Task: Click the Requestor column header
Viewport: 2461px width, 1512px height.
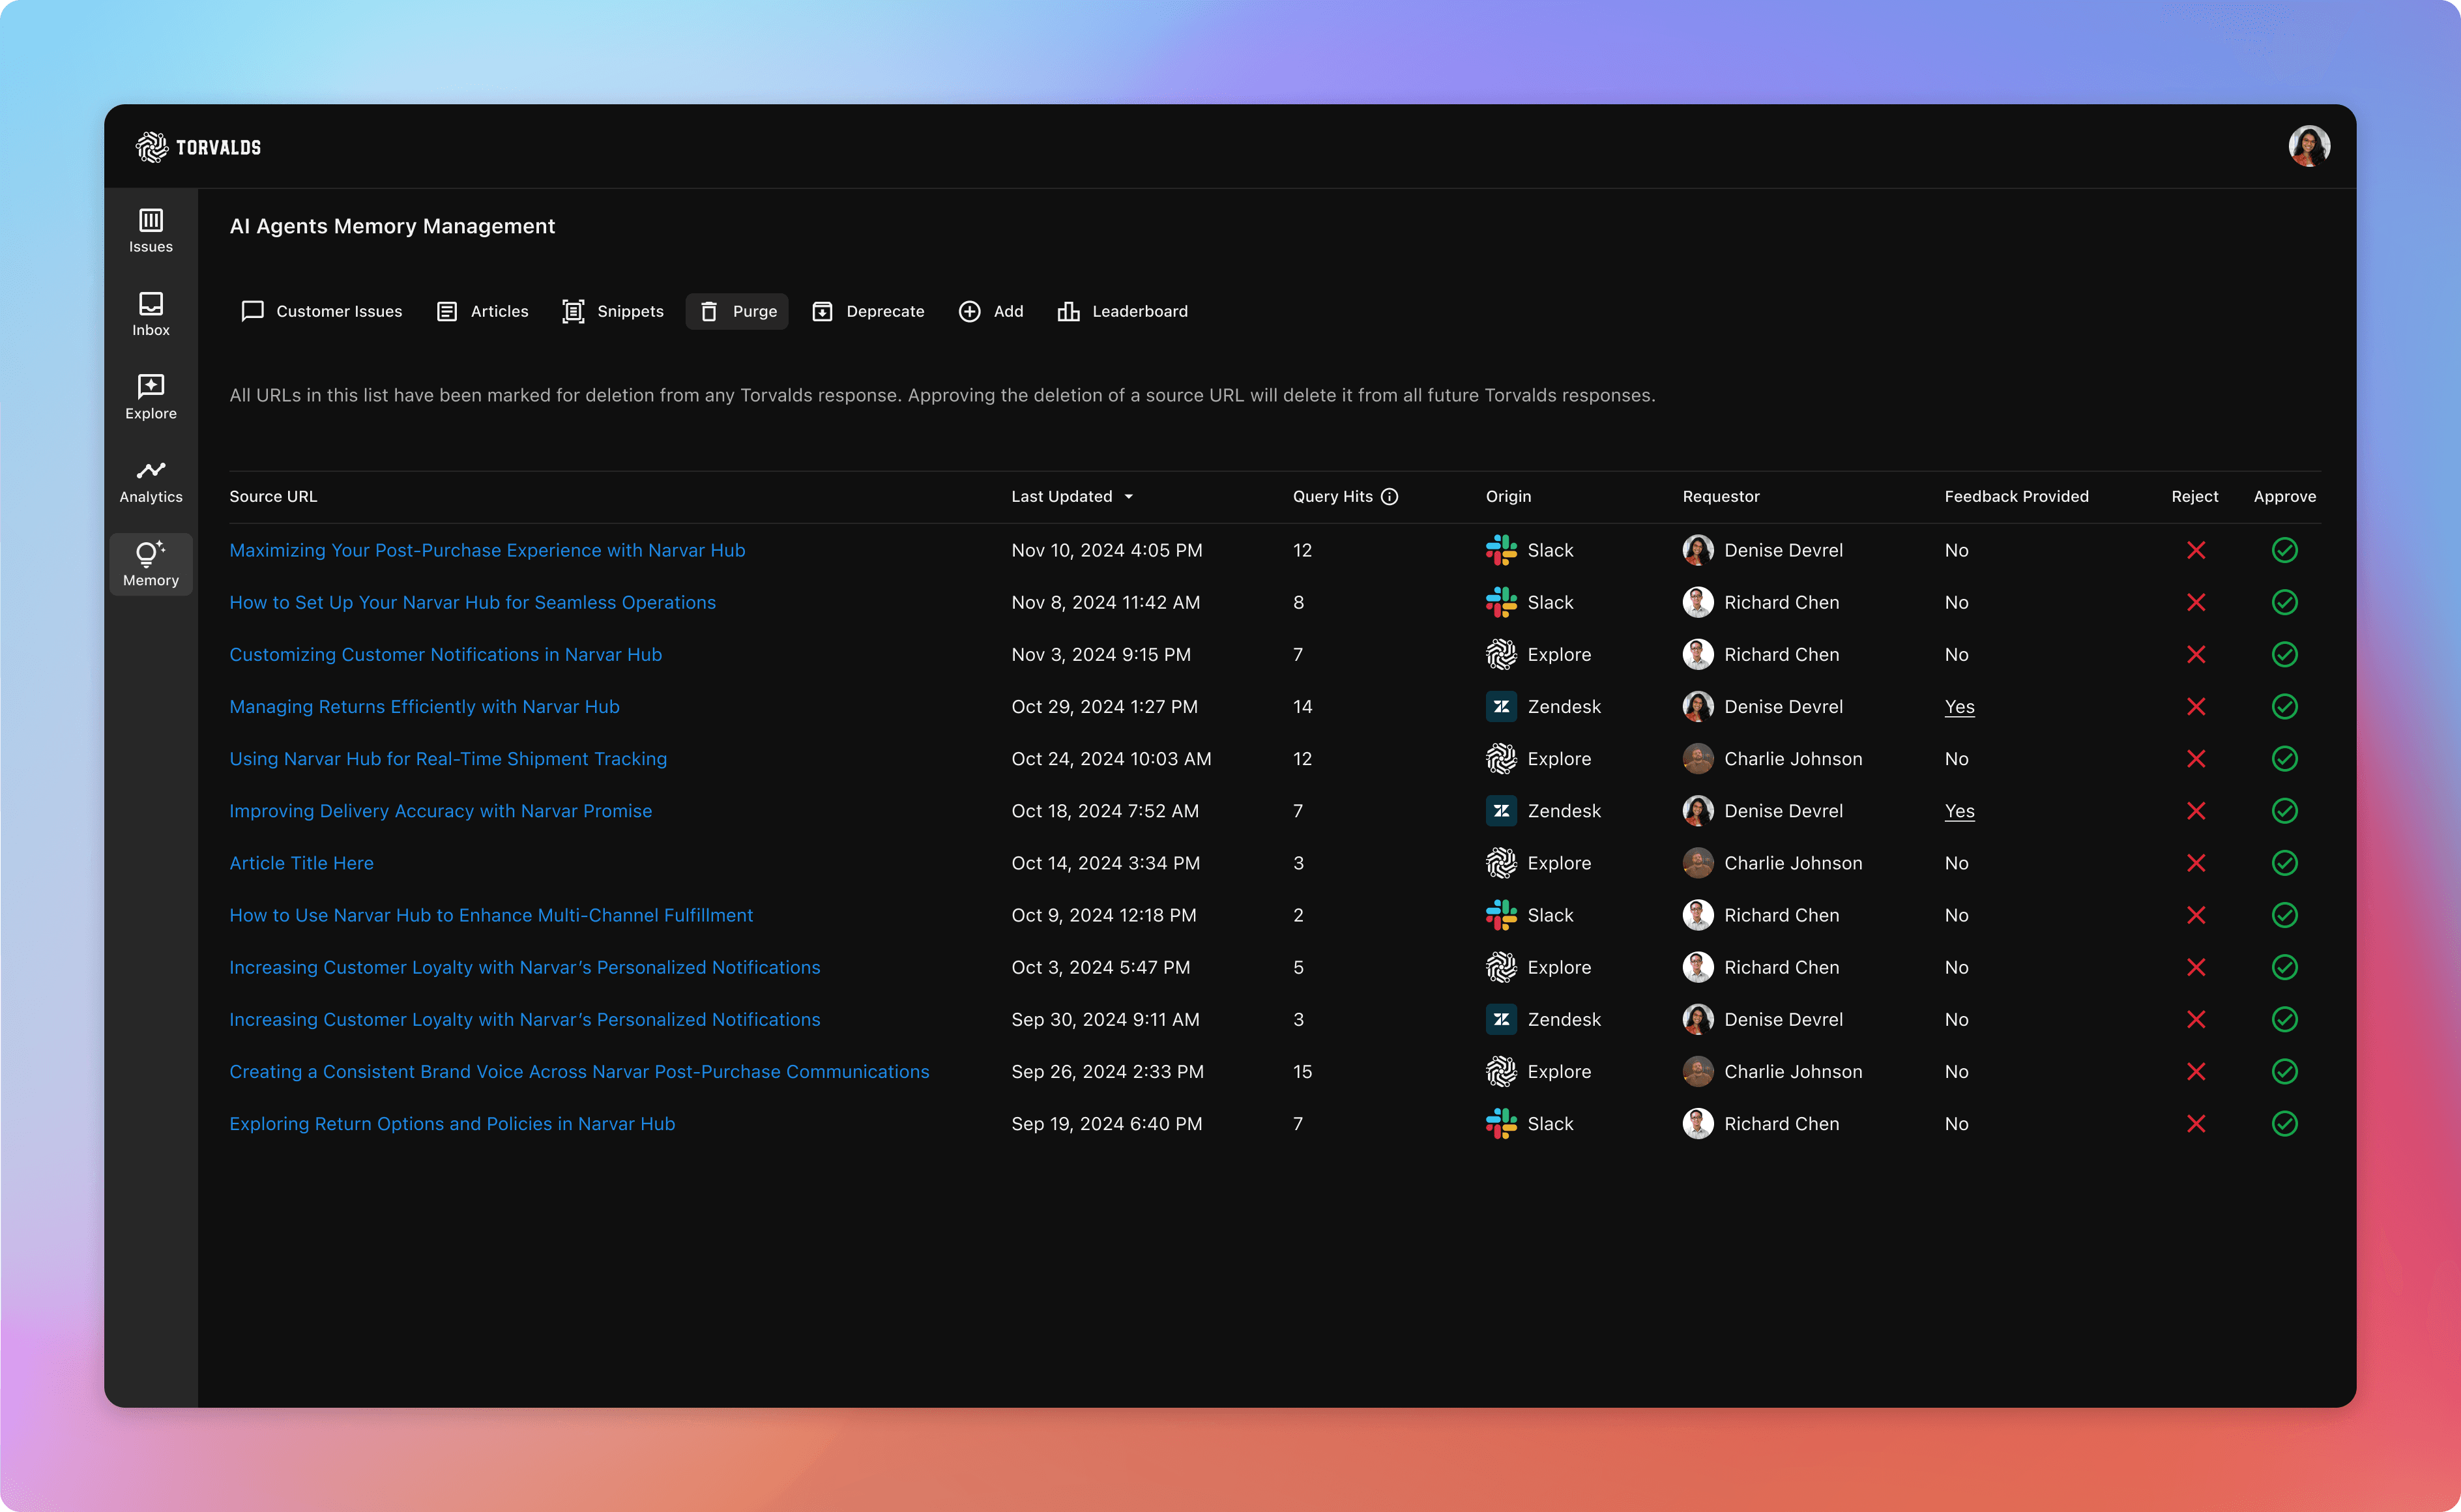Action: click(x=1721, y=497)
